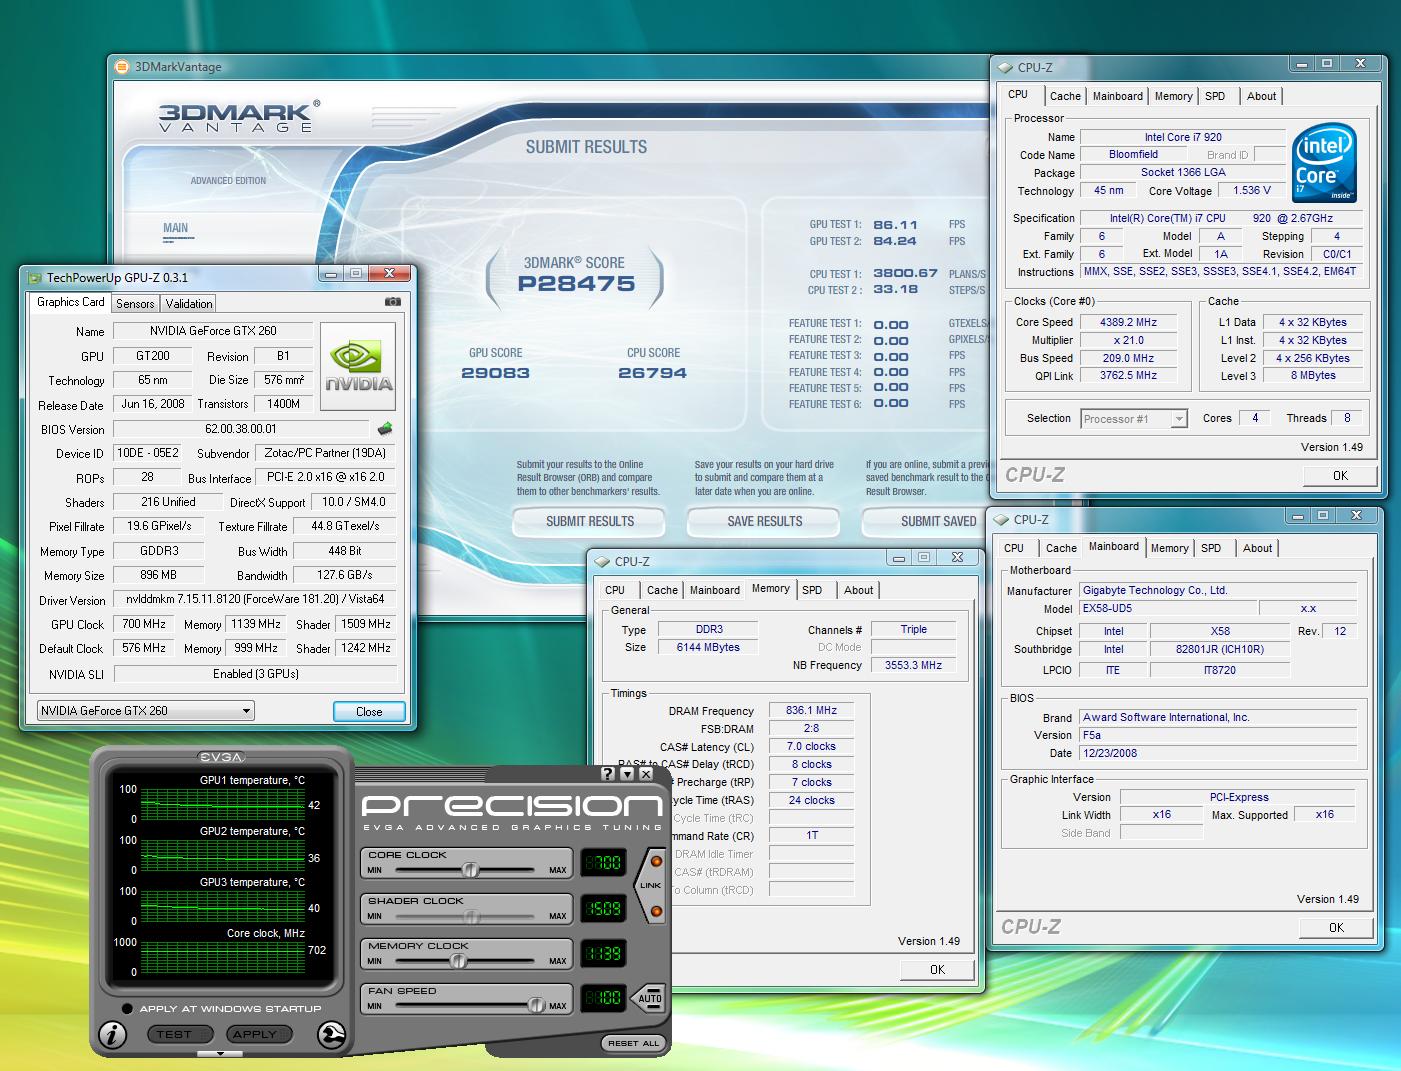Switch to the Sensors tab in GPU-Z
Screen dimensions: 1401x1071
135,304
